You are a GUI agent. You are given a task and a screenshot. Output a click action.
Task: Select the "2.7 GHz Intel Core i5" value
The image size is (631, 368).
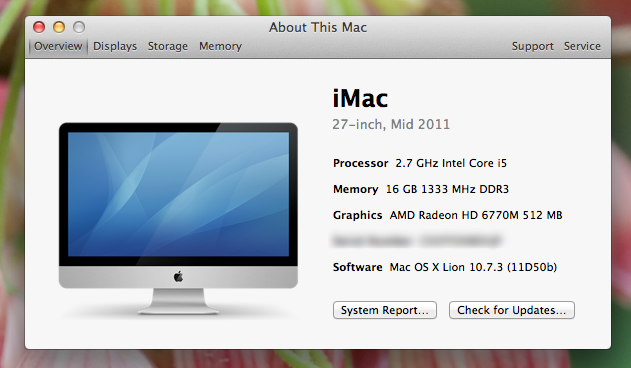[451, 163]
